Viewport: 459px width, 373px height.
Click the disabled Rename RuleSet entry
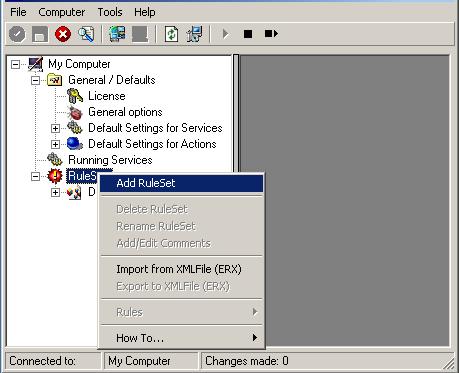(x=182, y=226)
